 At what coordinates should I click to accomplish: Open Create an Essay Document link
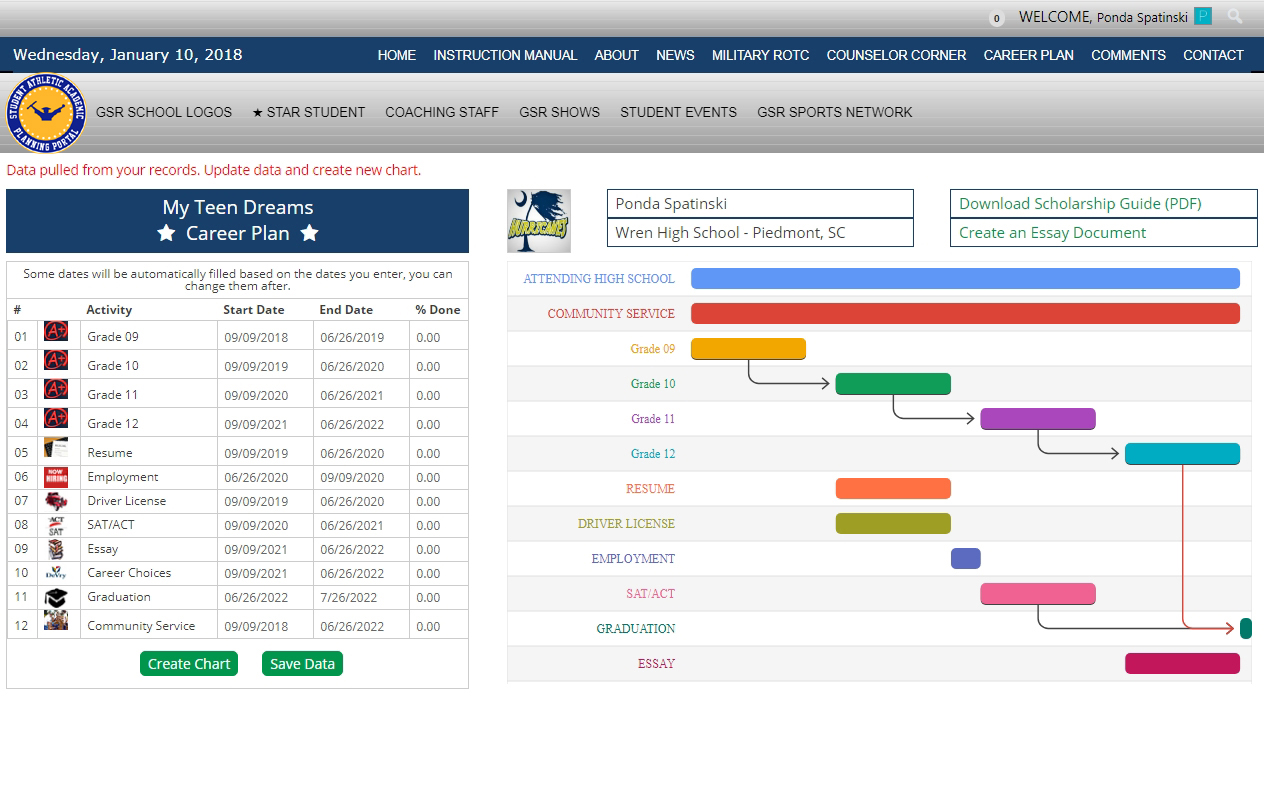[1052, 232]
